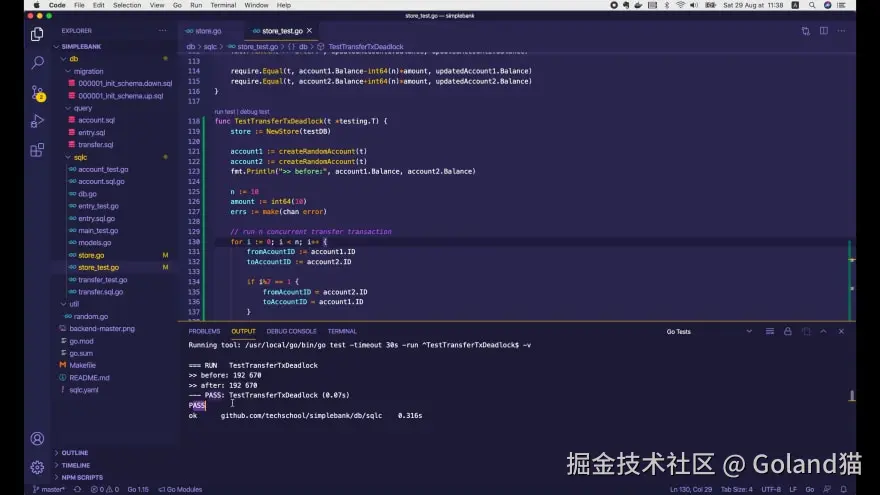The height and width of the screenshot is (495, 880).
Task: Select Go Tests output channel dropdown
Action: click(709, 332)
